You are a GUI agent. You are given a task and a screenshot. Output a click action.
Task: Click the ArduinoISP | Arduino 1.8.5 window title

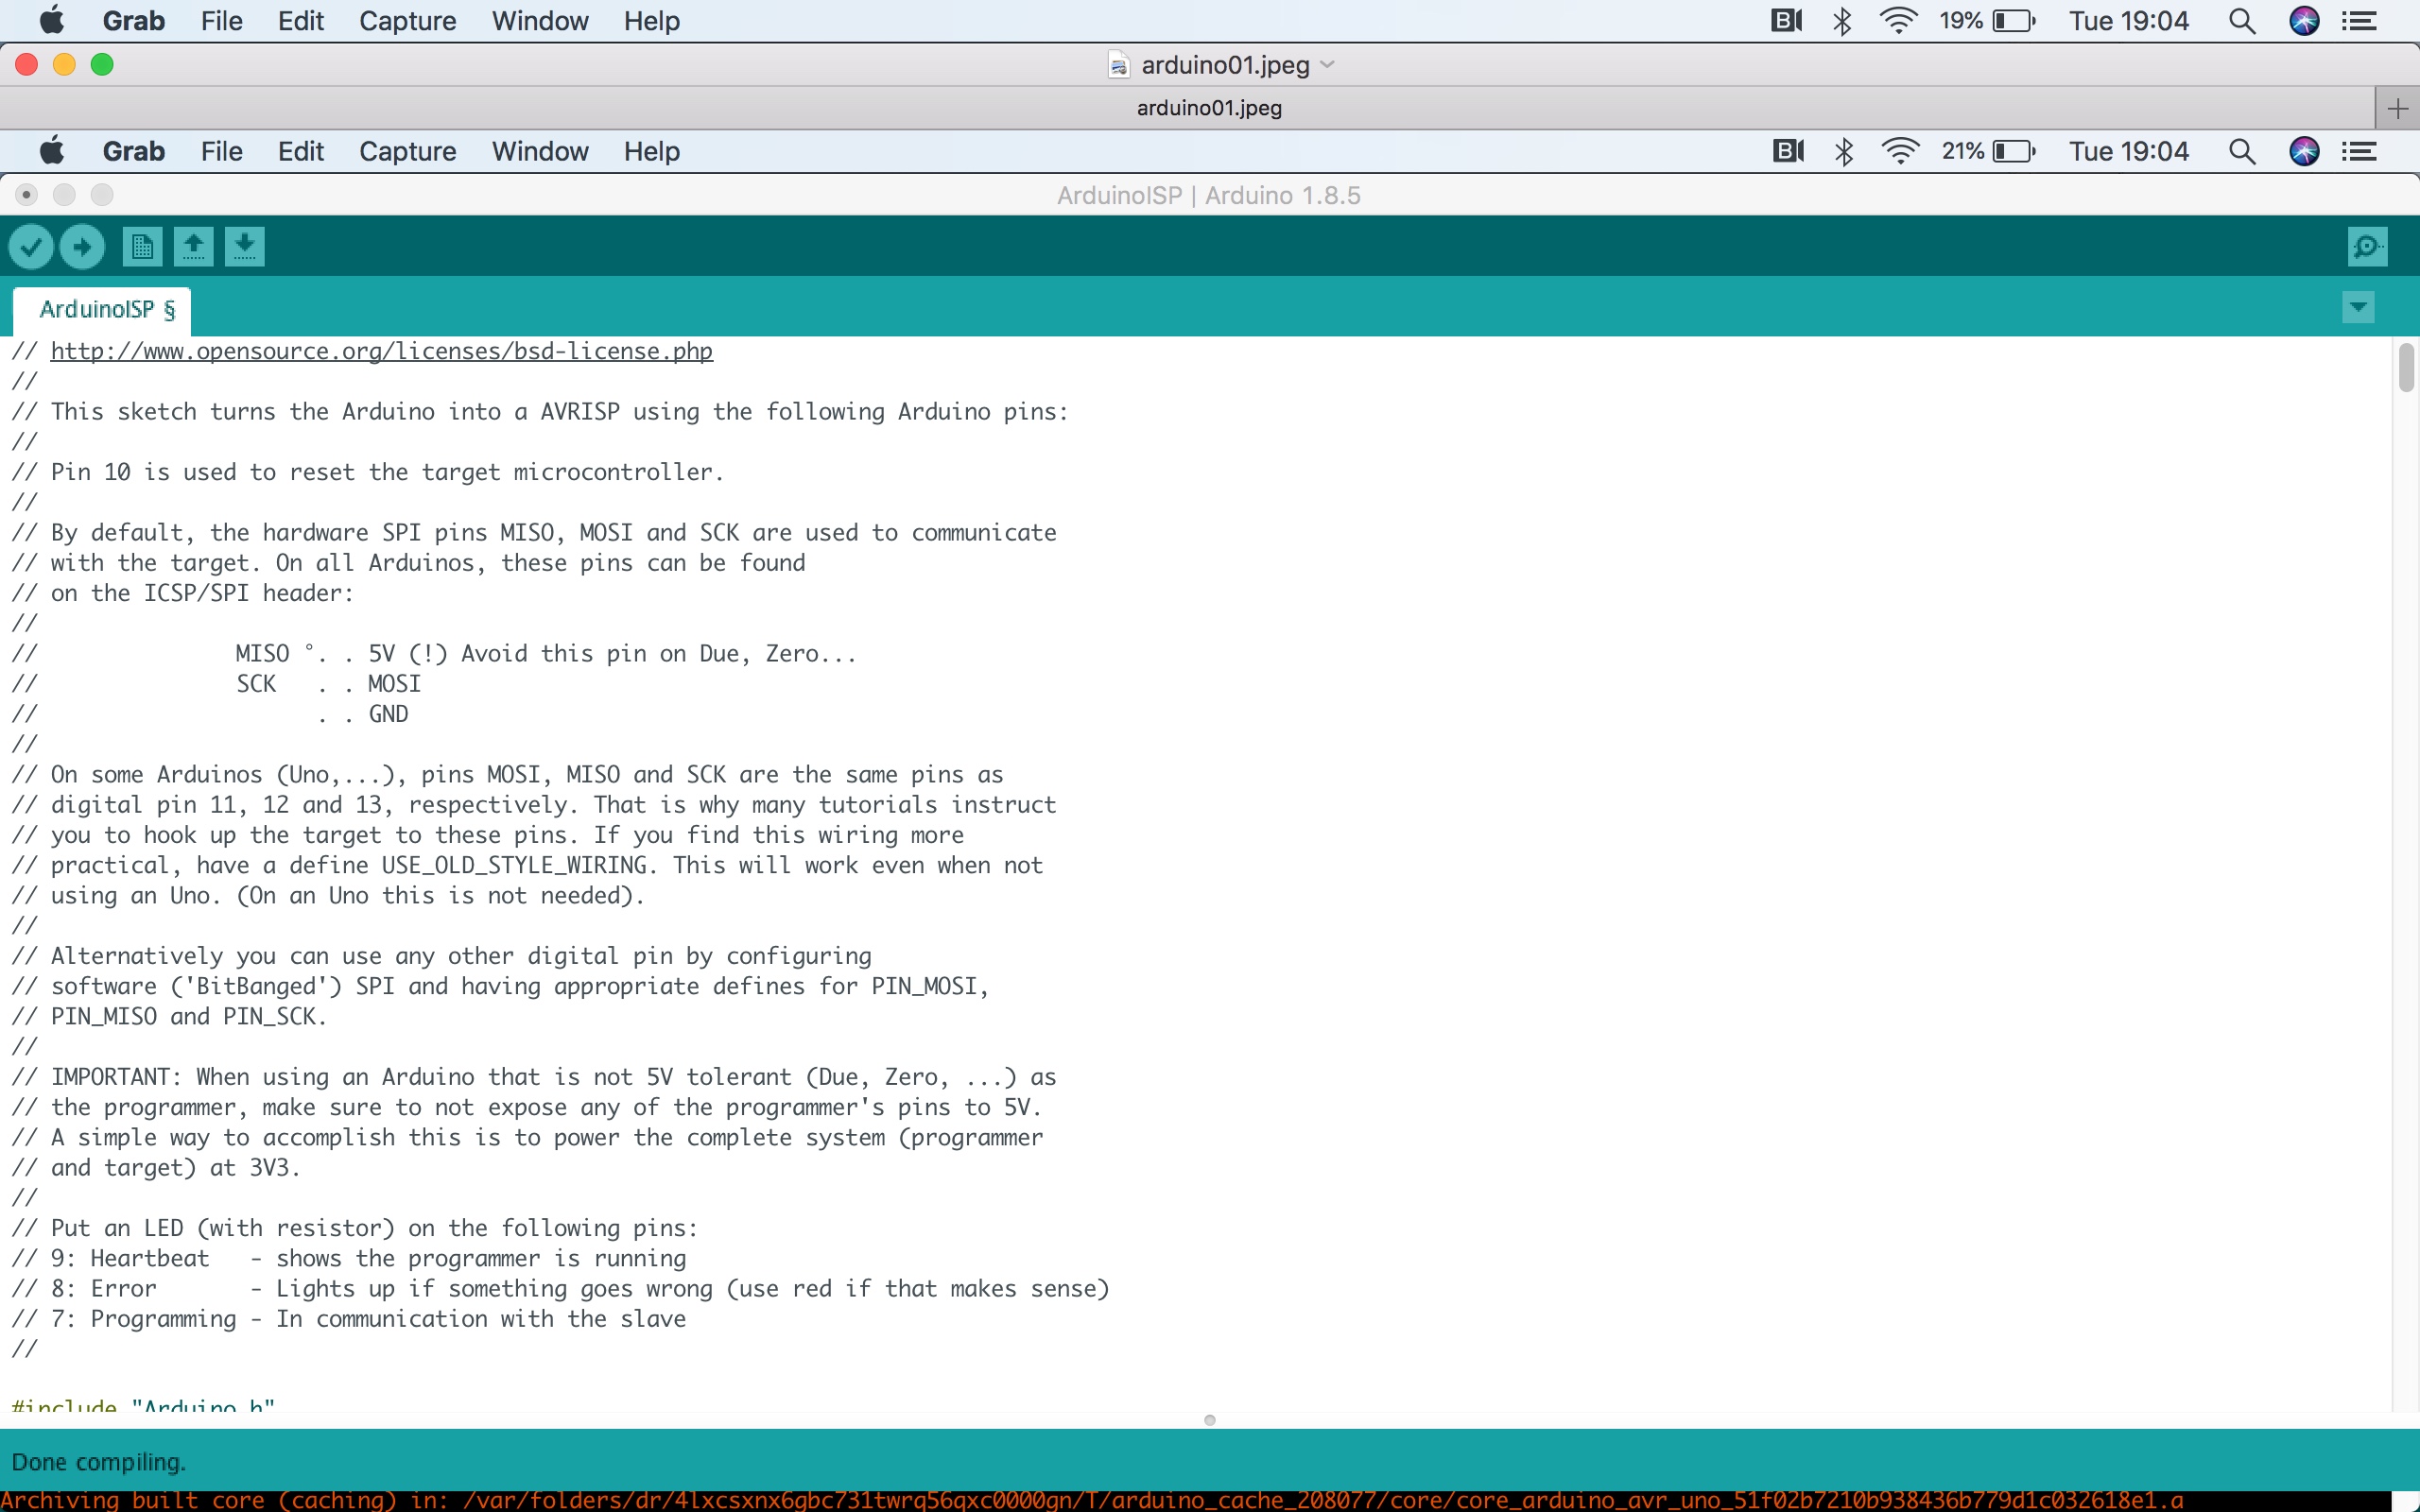[x=1209, y=195]
